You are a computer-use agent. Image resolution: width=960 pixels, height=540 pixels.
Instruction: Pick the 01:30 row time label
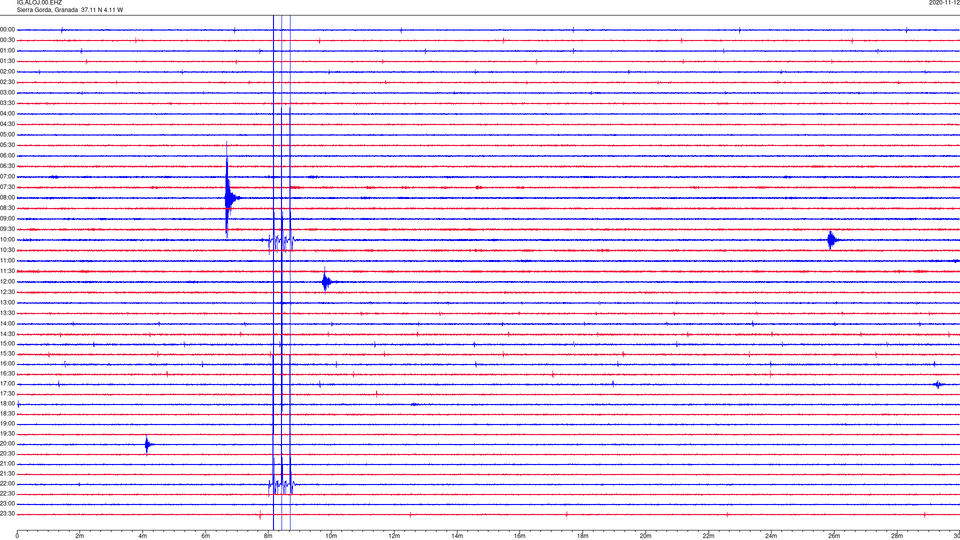7,61
